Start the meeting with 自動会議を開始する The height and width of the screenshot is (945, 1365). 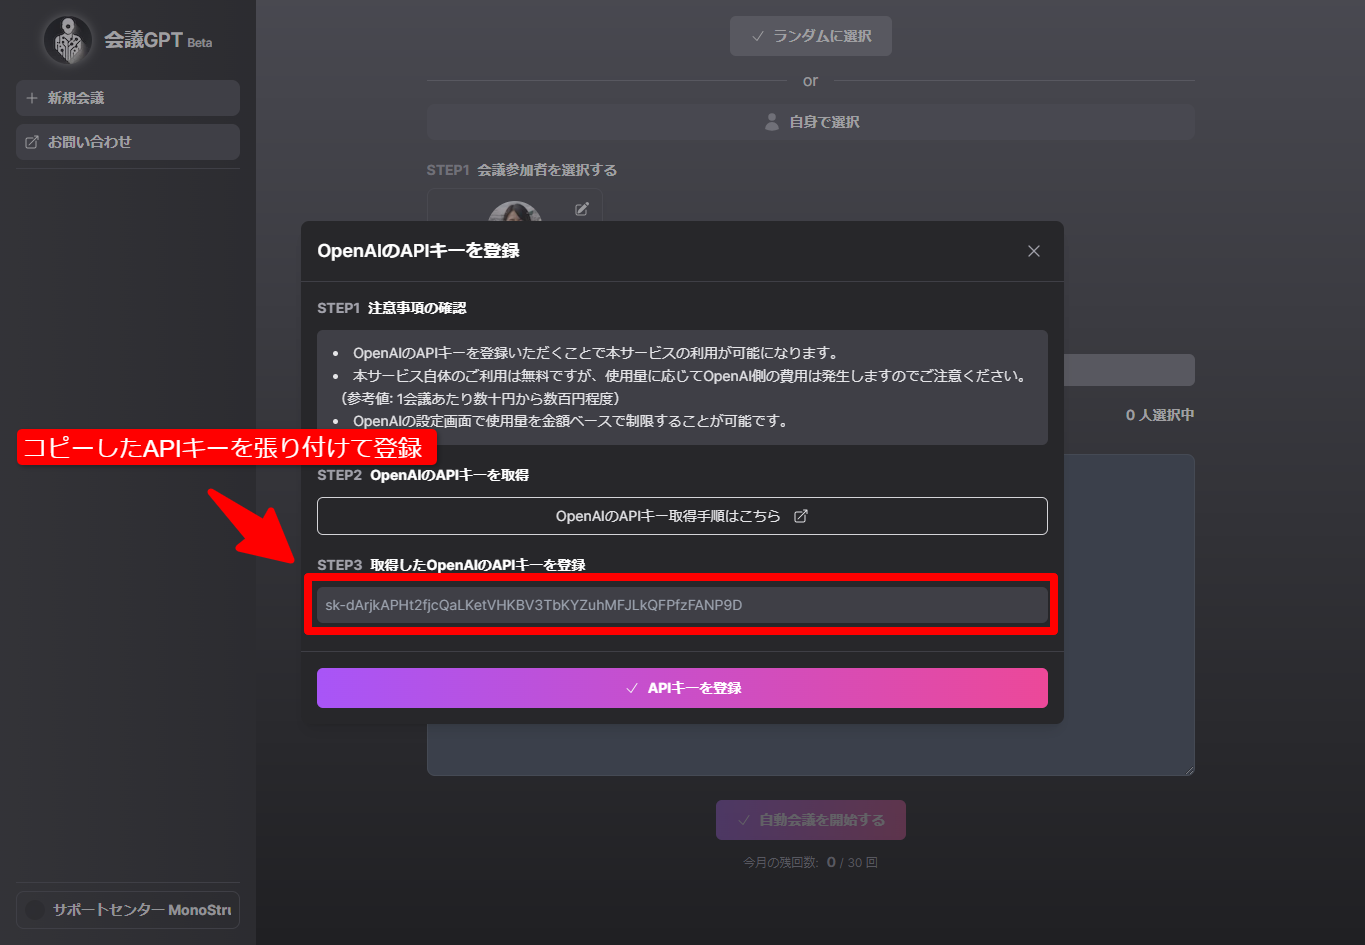pyautogui.click(x=810, y=818)
